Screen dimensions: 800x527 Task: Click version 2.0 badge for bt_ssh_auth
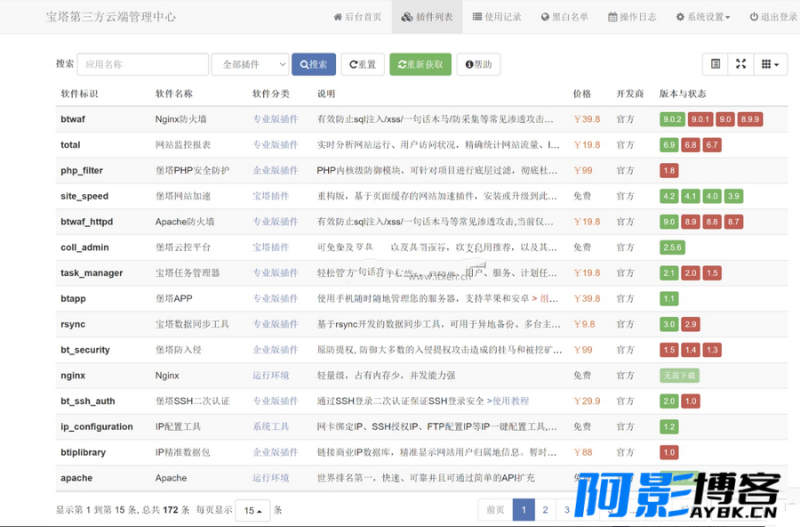coord(669,401)
